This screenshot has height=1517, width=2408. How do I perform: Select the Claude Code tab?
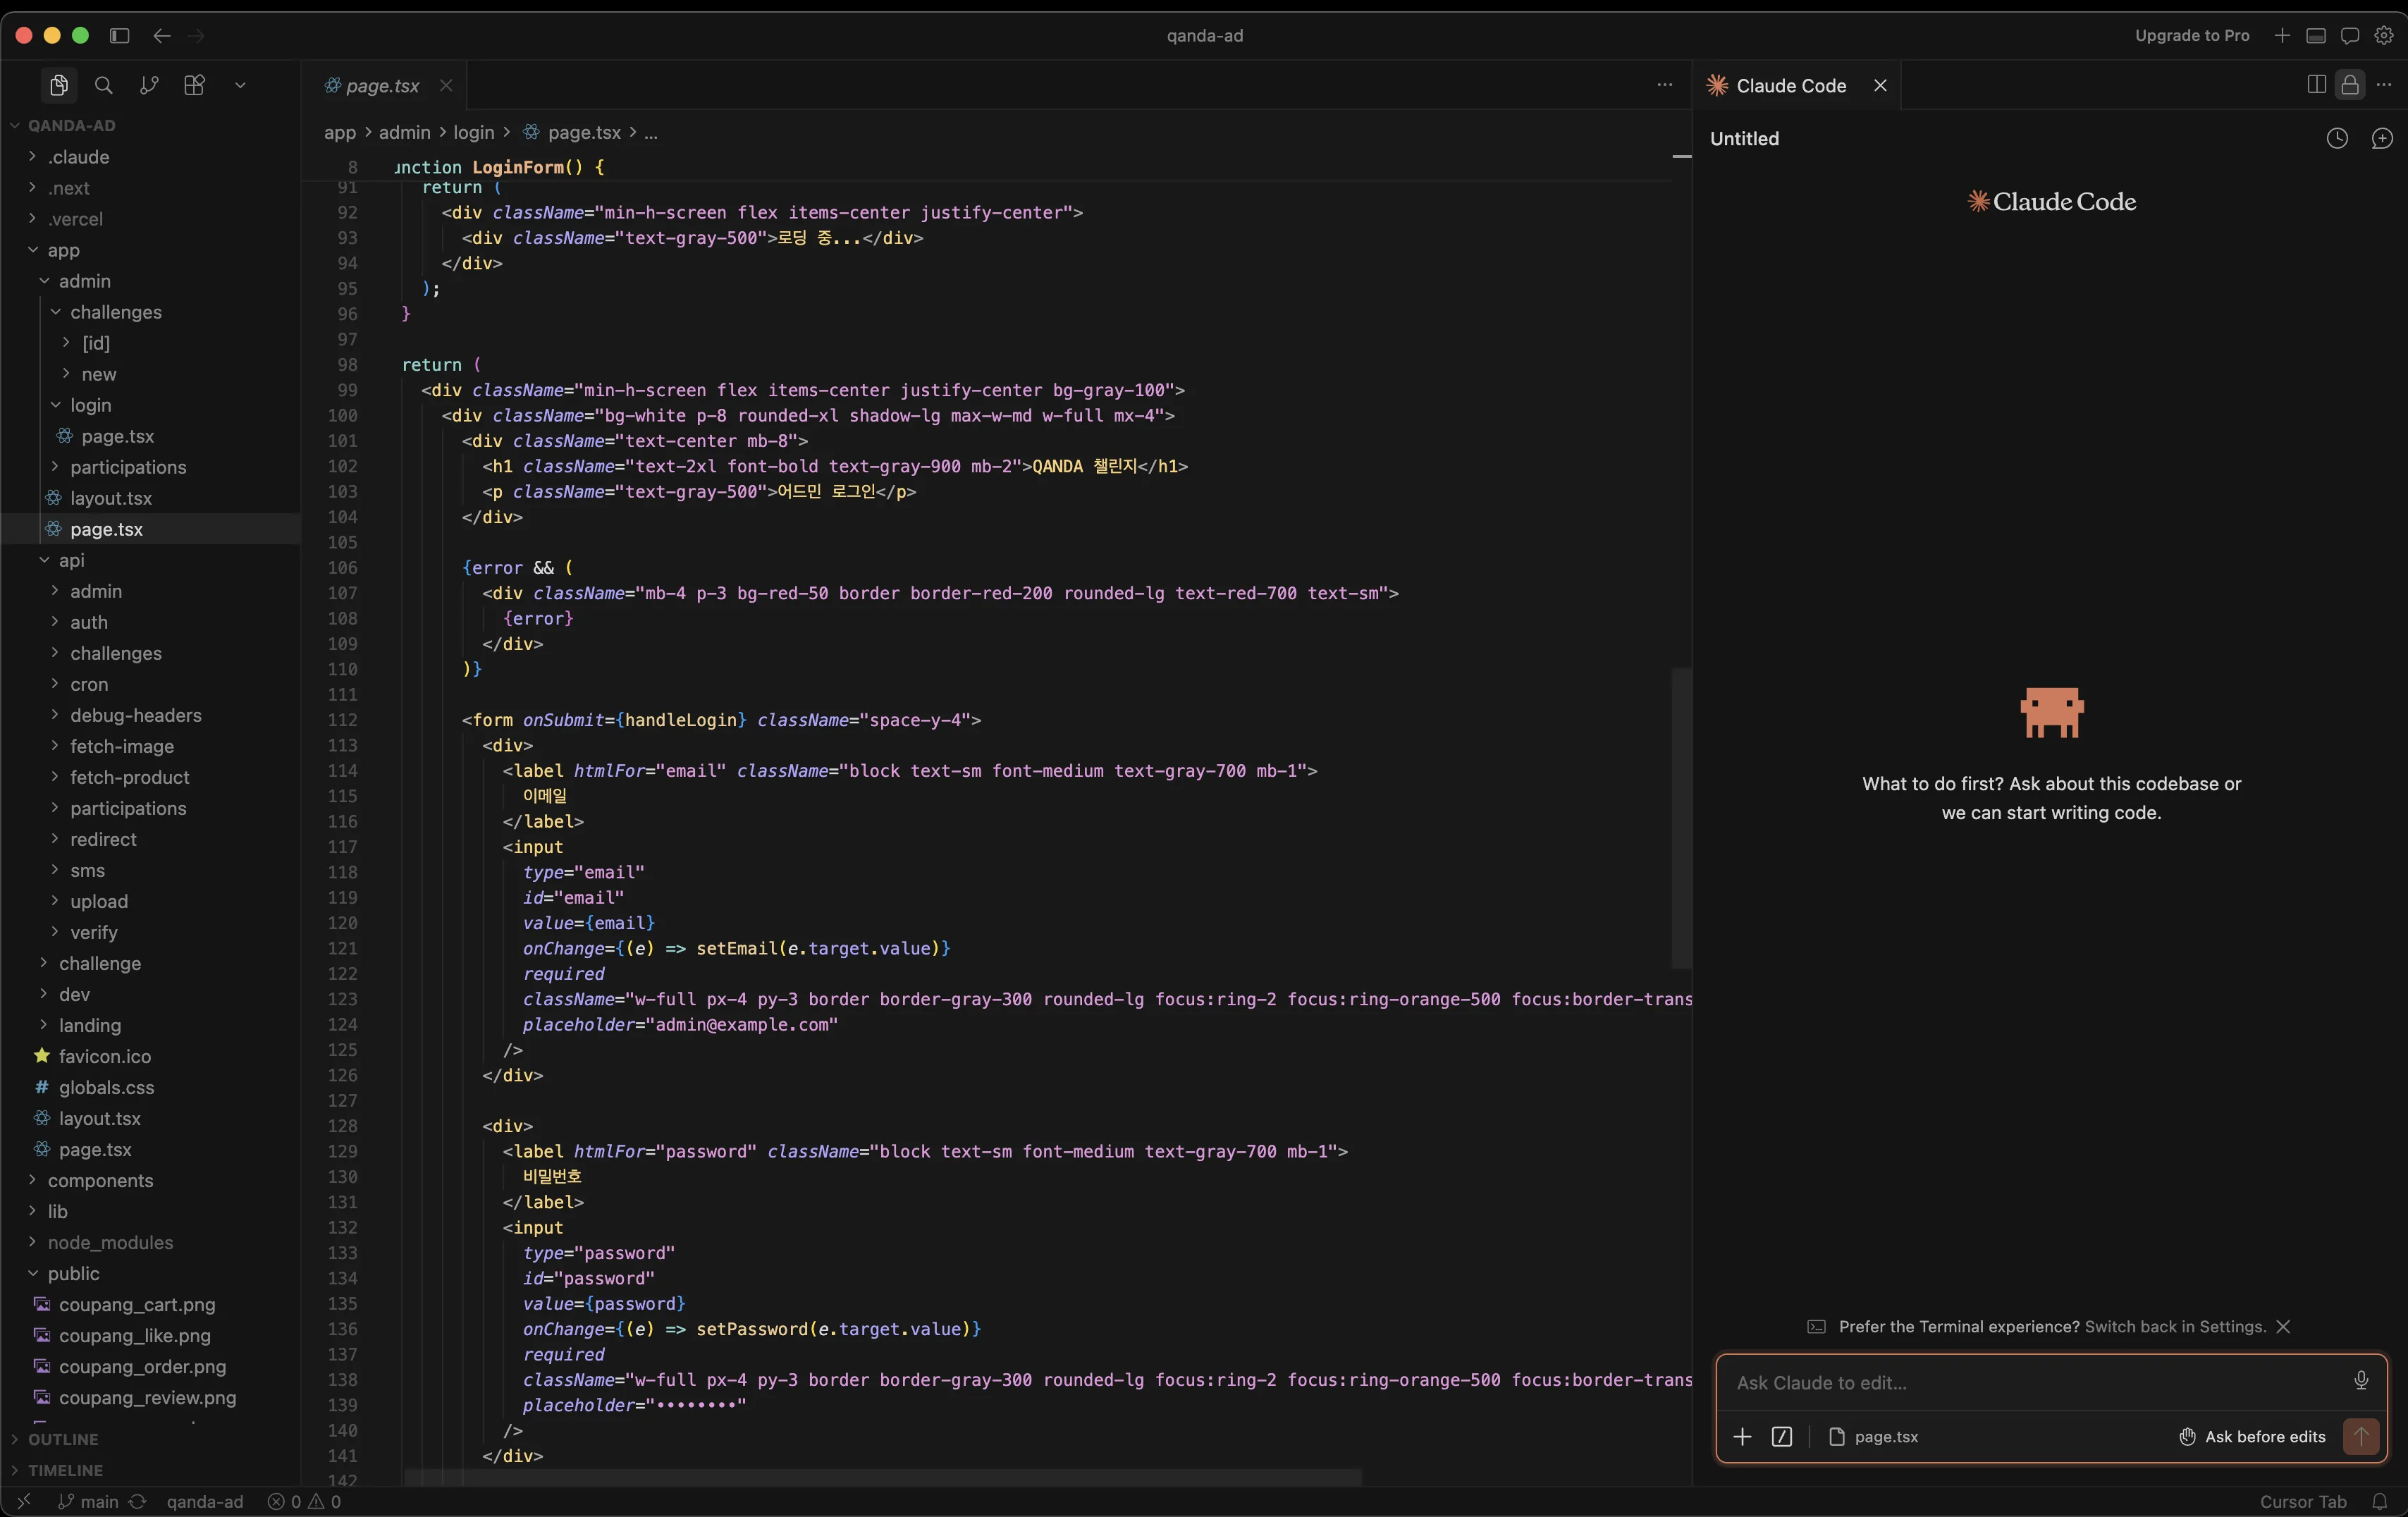pos(1791,86)
